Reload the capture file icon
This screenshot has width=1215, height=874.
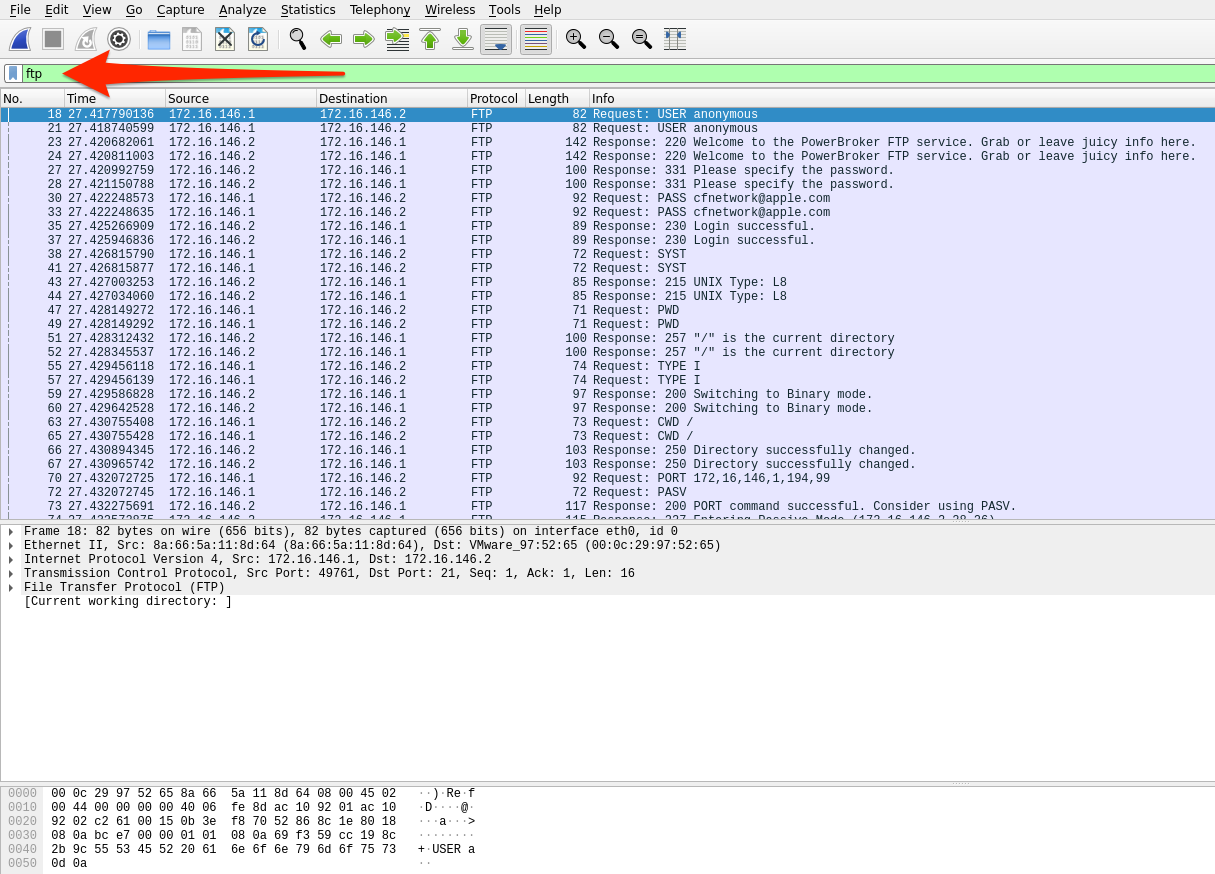tap(258, 39)
